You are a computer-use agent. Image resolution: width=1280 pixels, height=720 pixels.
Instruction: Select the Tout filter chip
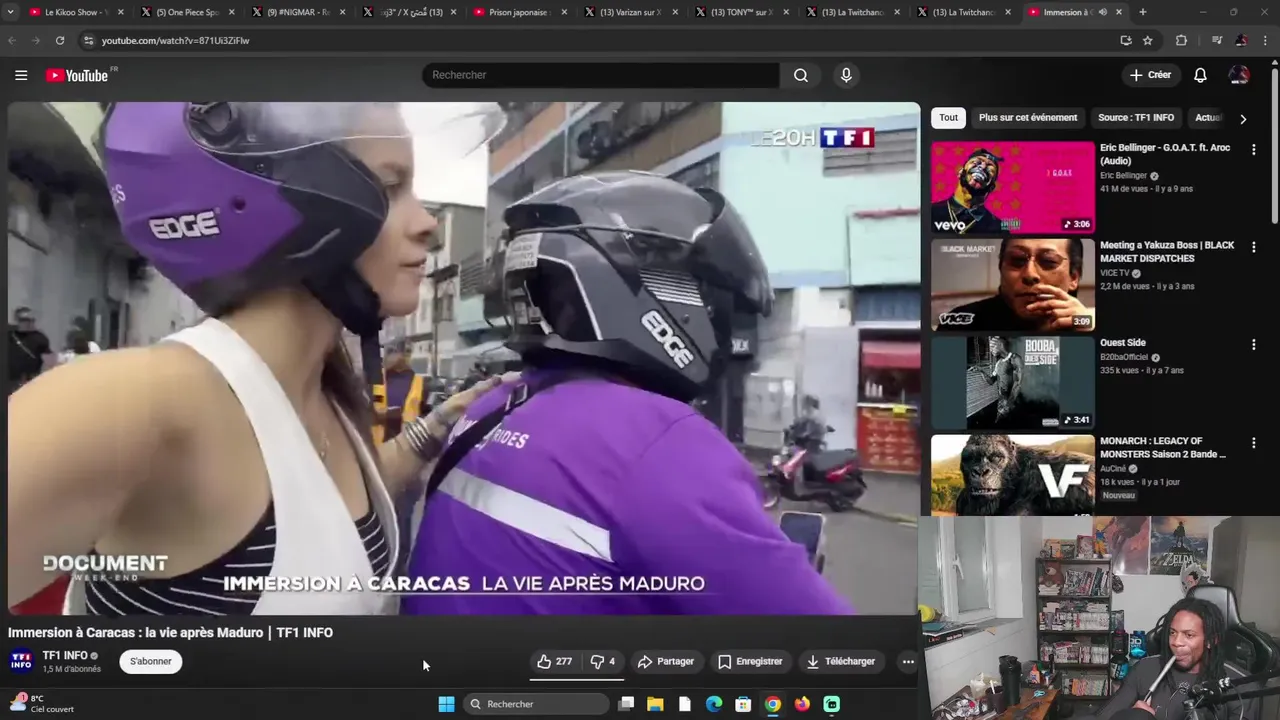(948, 117)
